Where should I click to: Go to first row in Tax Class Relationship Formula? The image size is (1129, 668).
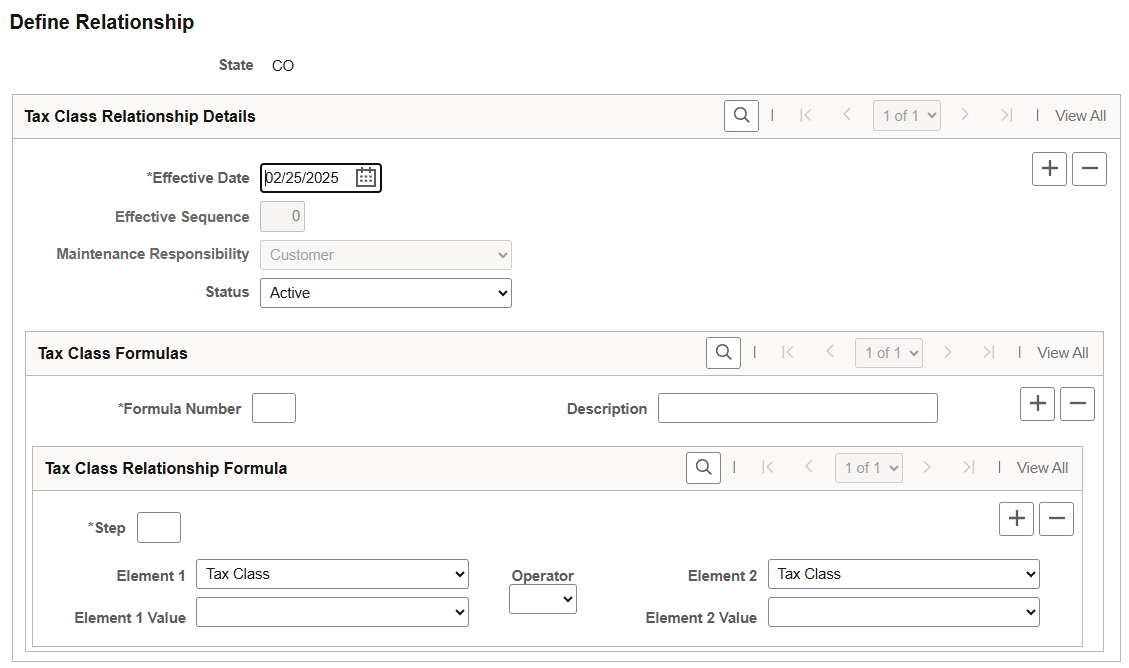coord(768,468)
